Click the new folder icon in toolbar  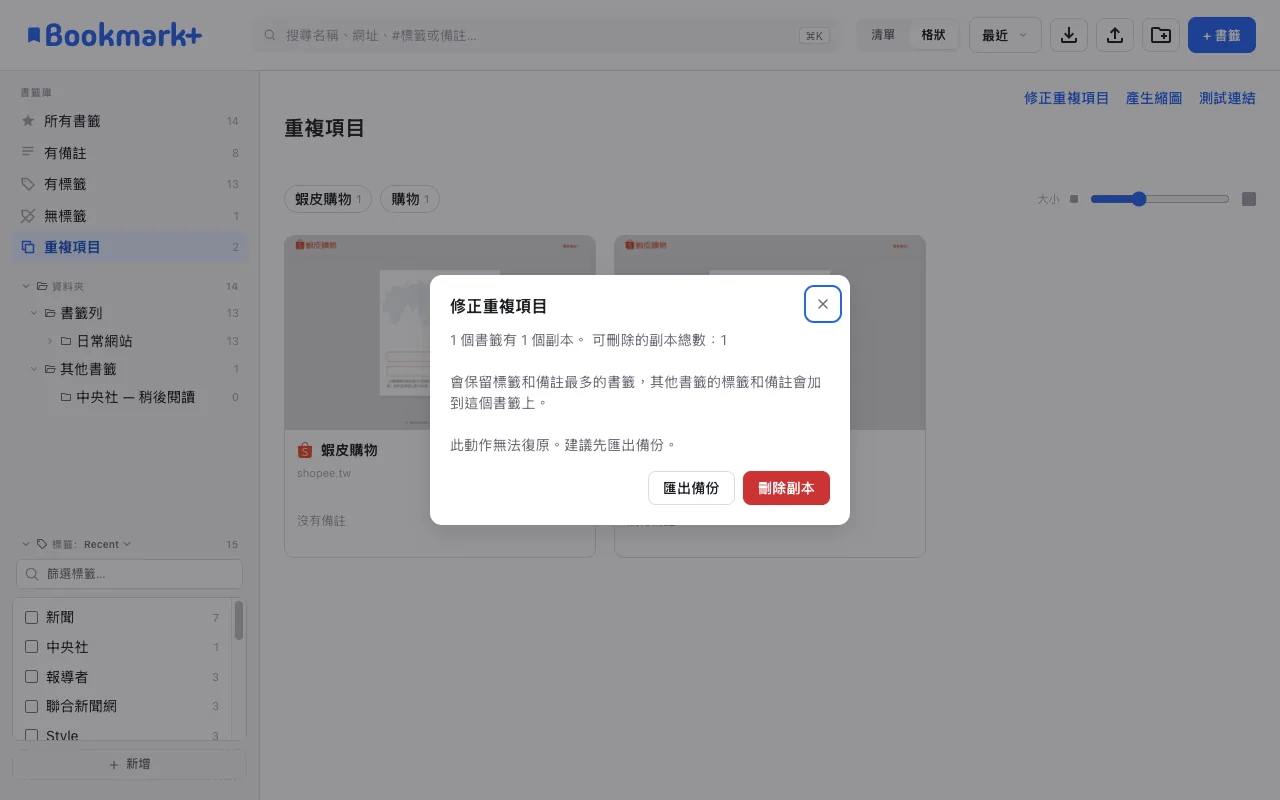point(1161,35)
